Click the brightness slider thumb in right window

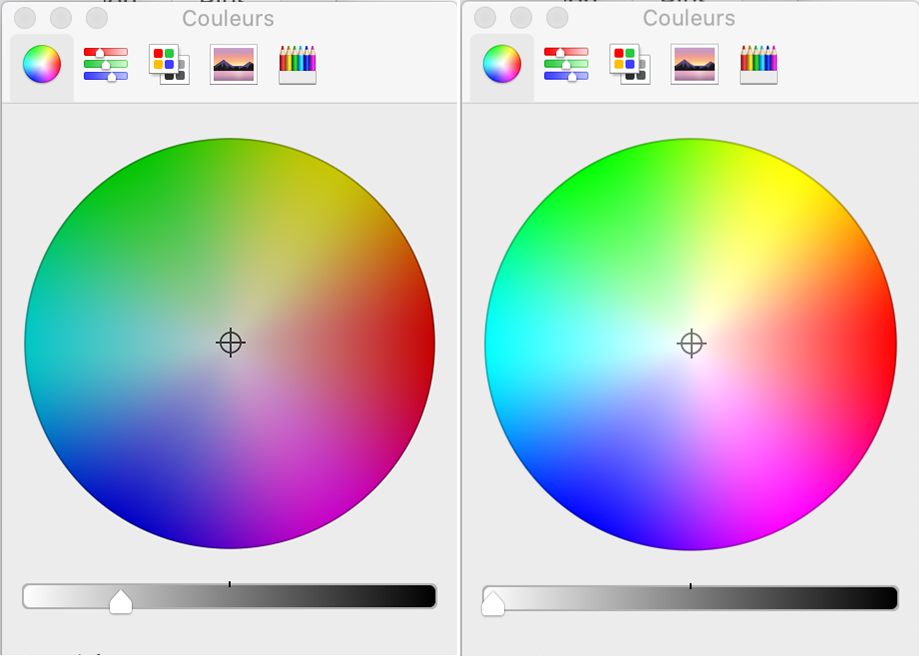coord(493,603)
